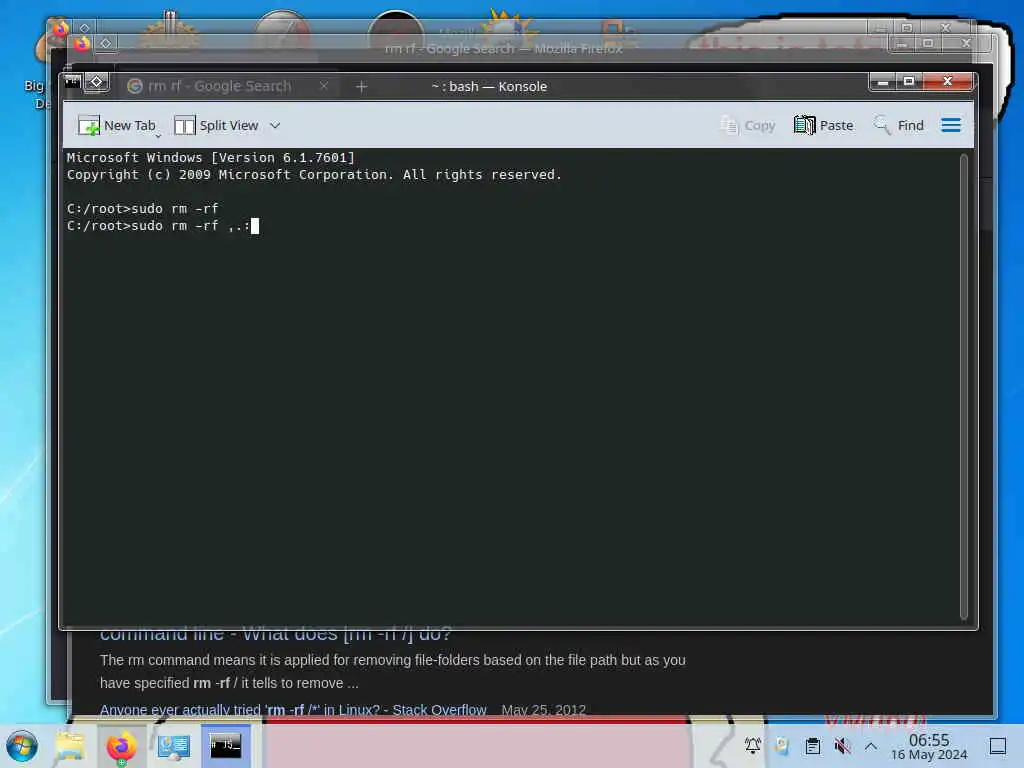Image resolution: width=1024 pixels, height=768 pixels.
Task: Open the Konsole hamburger menu
Action: (x=951, y=125)
